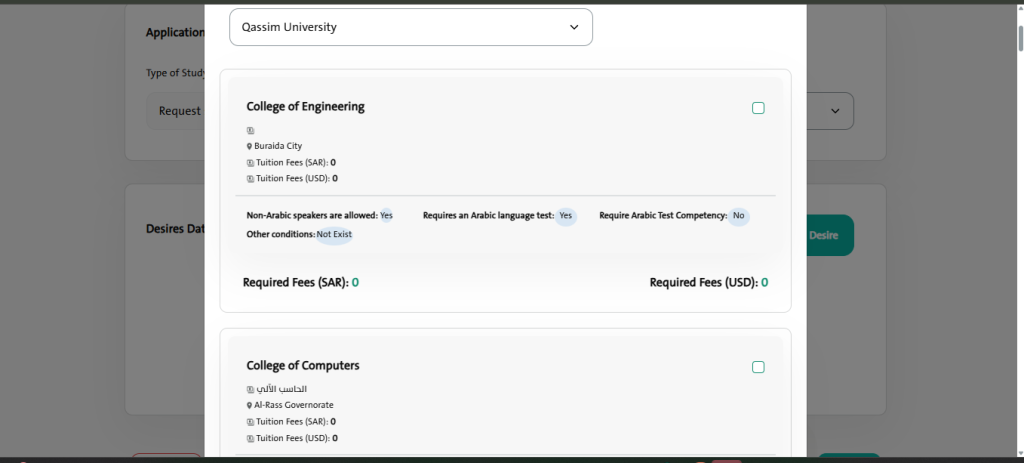This screenshot has height=463, width=1024.
Task: Click the Require Arabic Test Competency label
Action: coord(664,216)
